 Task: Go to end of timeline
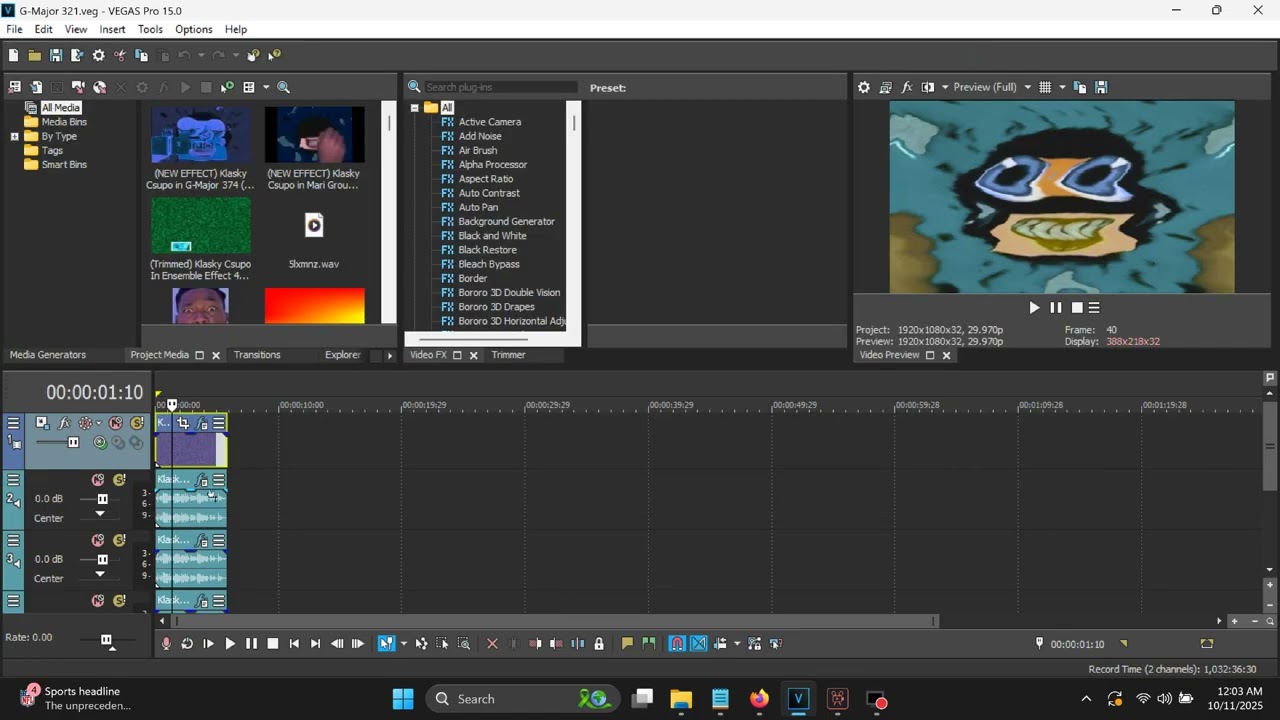tap(315, 644)
